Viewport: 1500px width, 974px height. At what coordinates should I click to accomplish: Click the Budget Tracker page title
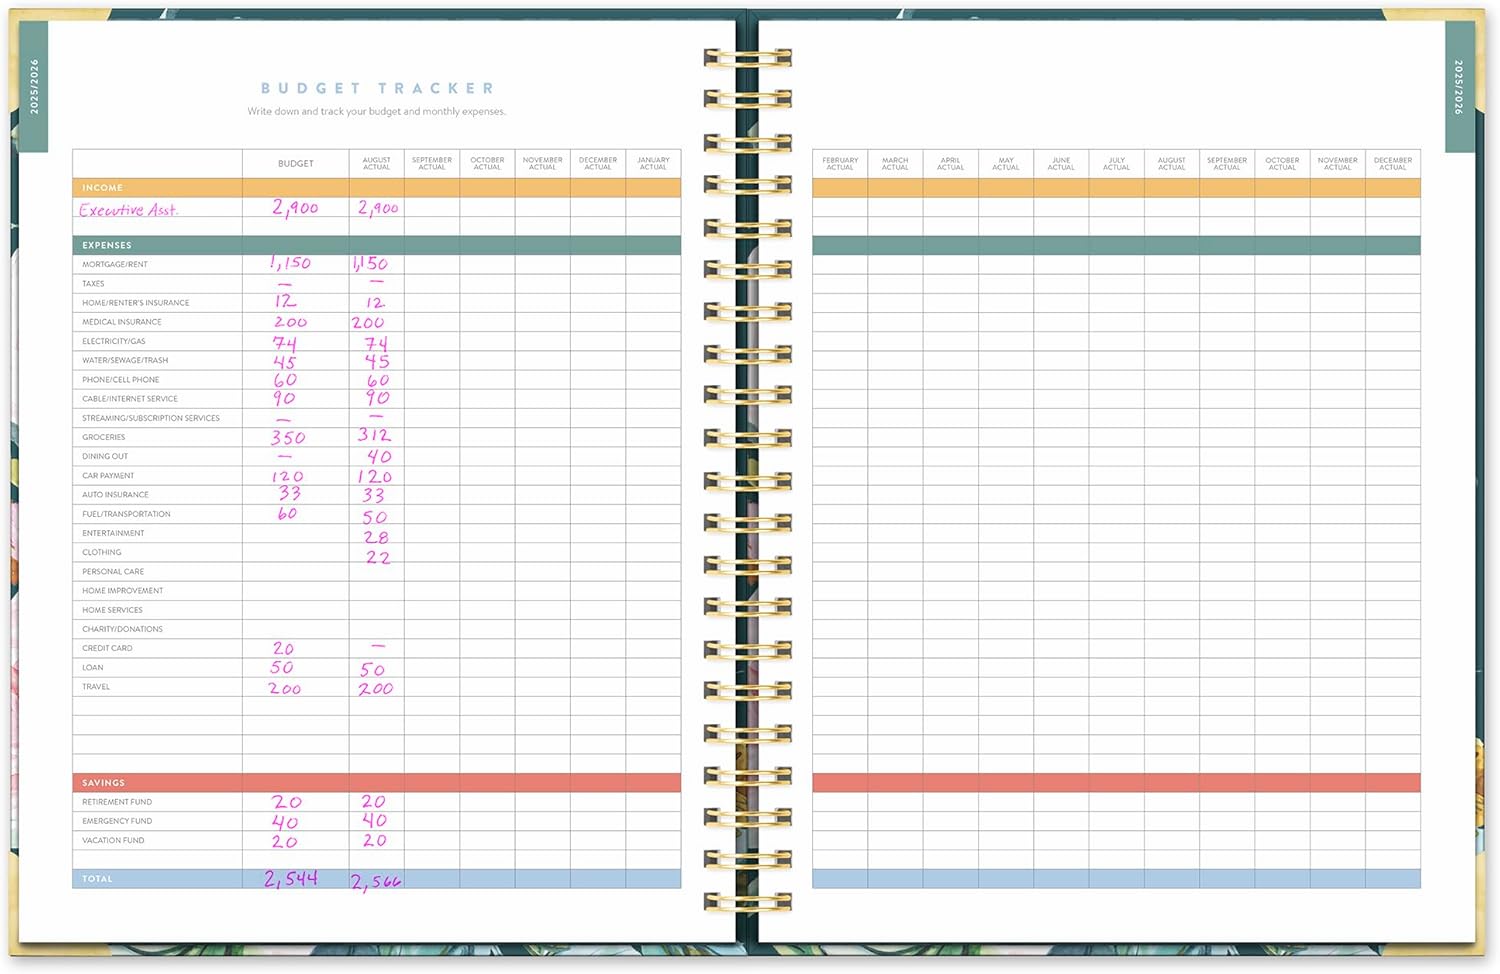pyautogui.click(x=377, y=89)
